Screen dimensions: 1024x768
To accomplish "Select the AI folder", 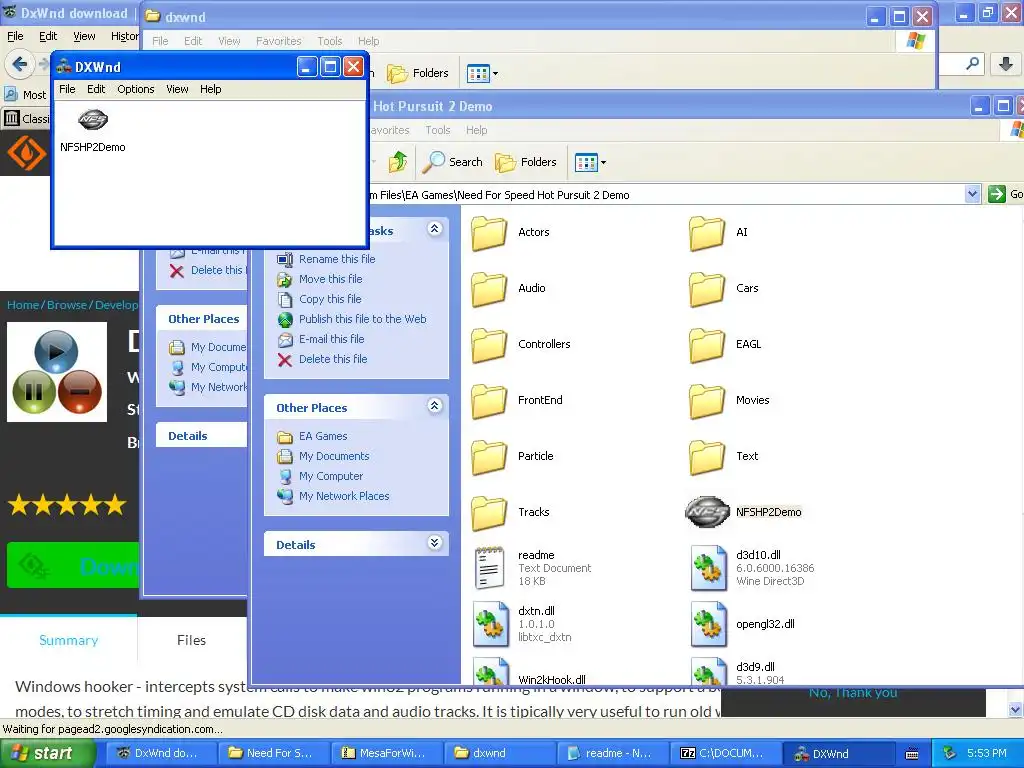I will coord(718,232).
